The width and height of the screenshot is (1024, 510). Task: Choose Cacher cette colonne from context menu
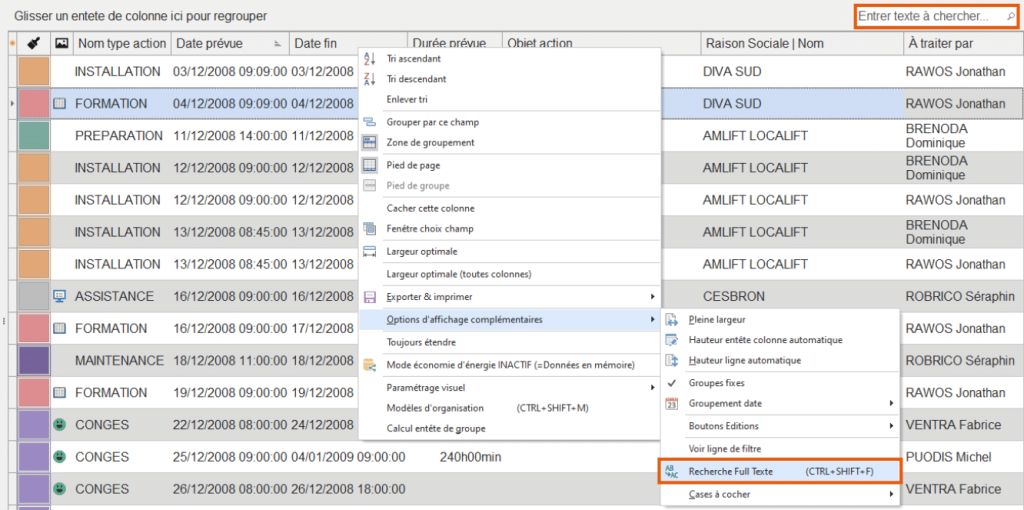point(430,208)
